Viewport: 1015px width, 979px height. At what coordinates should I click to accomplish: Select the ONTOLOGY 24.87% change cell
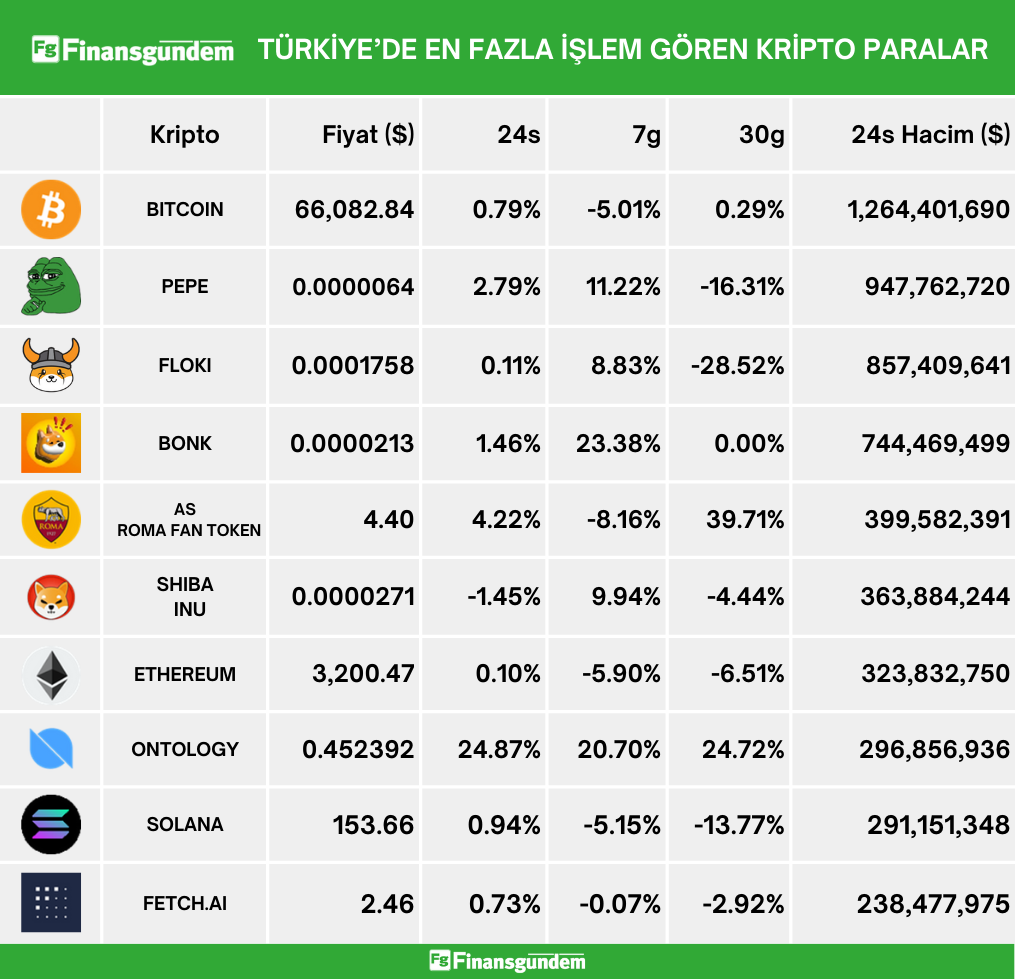coord(499,749)
